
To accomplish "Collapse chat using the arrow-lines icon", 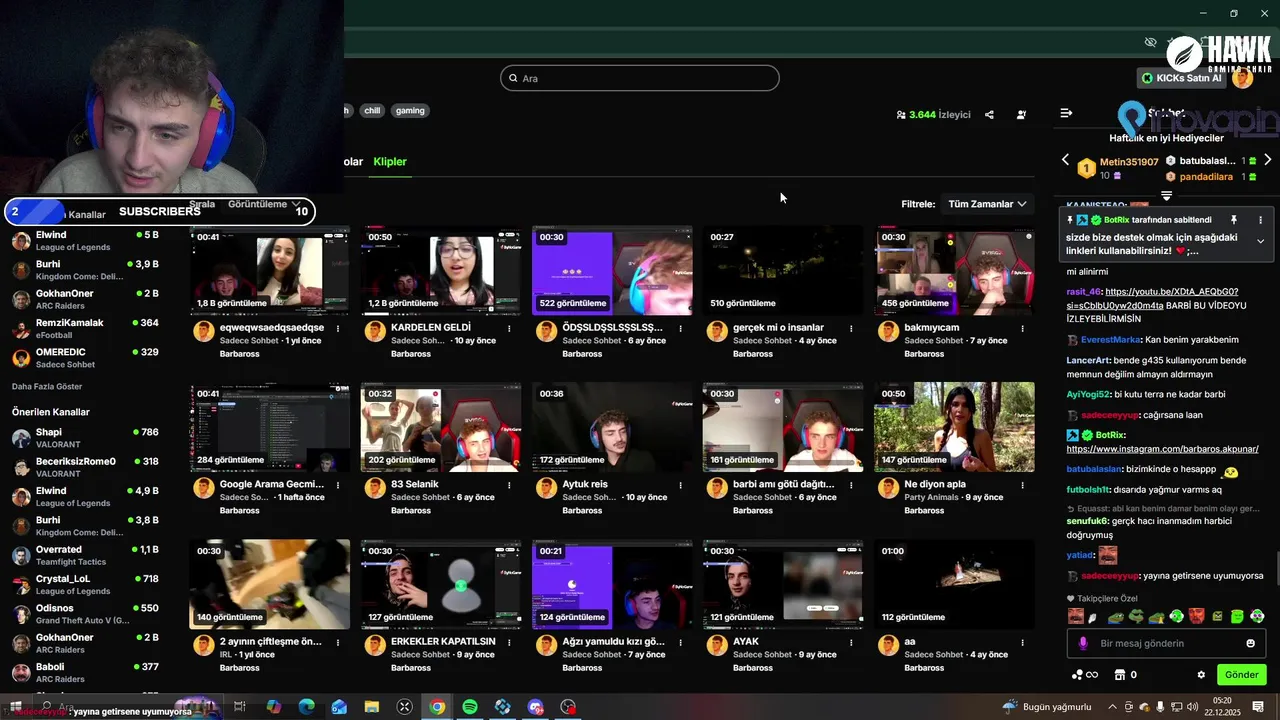I will tap(1066, 113).
